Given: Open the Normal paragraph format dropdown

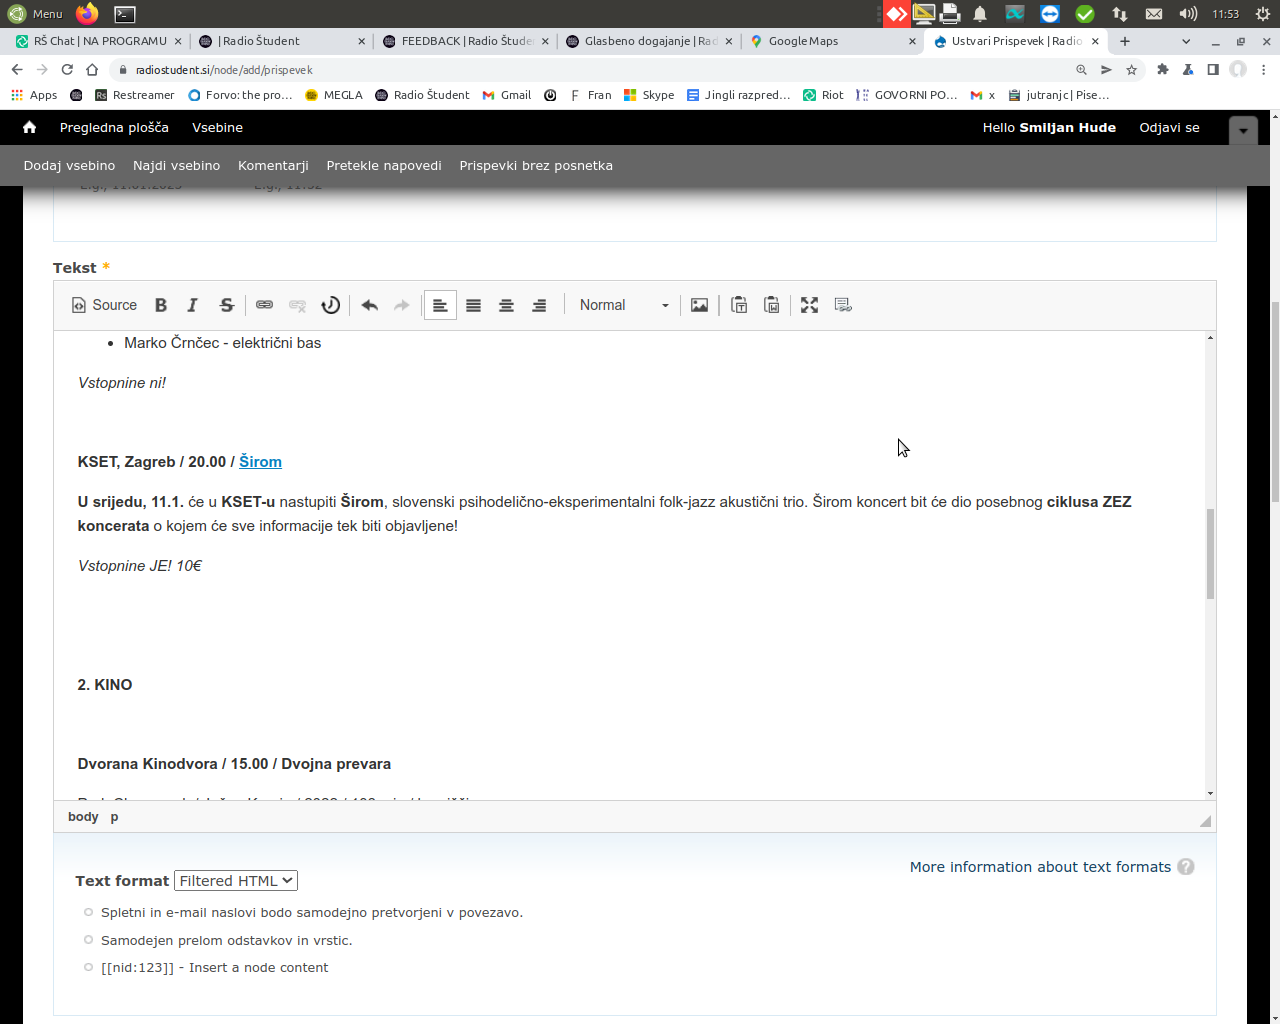Looking at the screenshot, I should pyautogui.click(x=623, y=305).
